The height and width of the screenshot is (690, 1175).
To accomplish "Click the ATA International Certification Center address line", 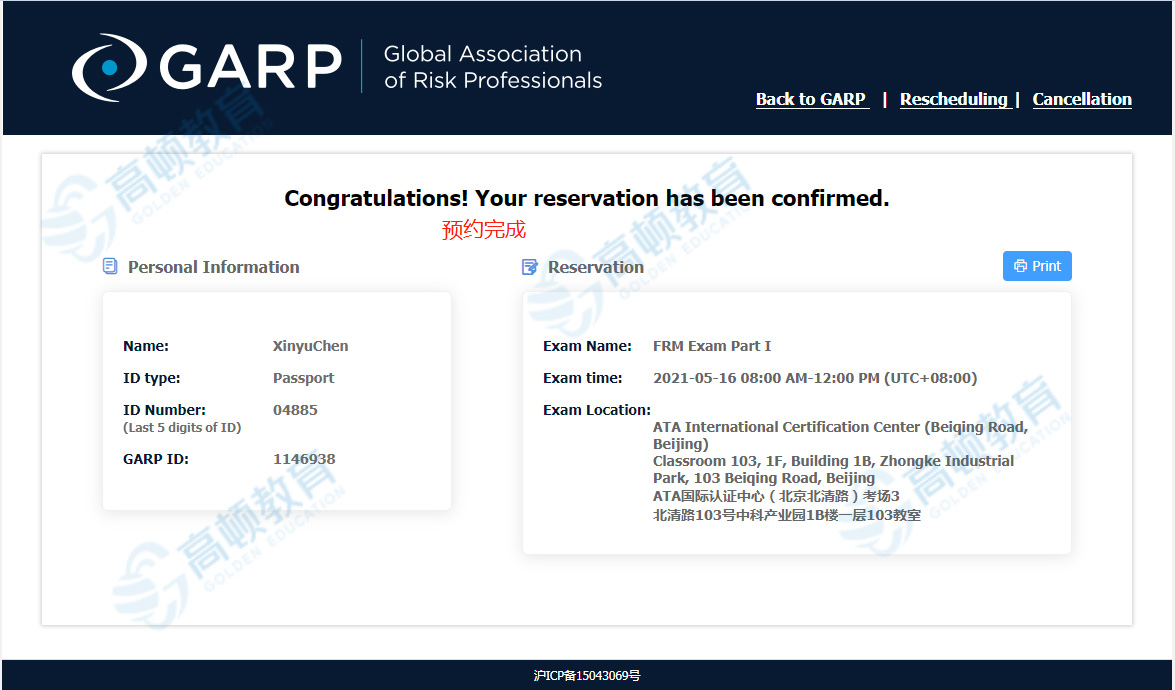I will (x=841, y=435).
